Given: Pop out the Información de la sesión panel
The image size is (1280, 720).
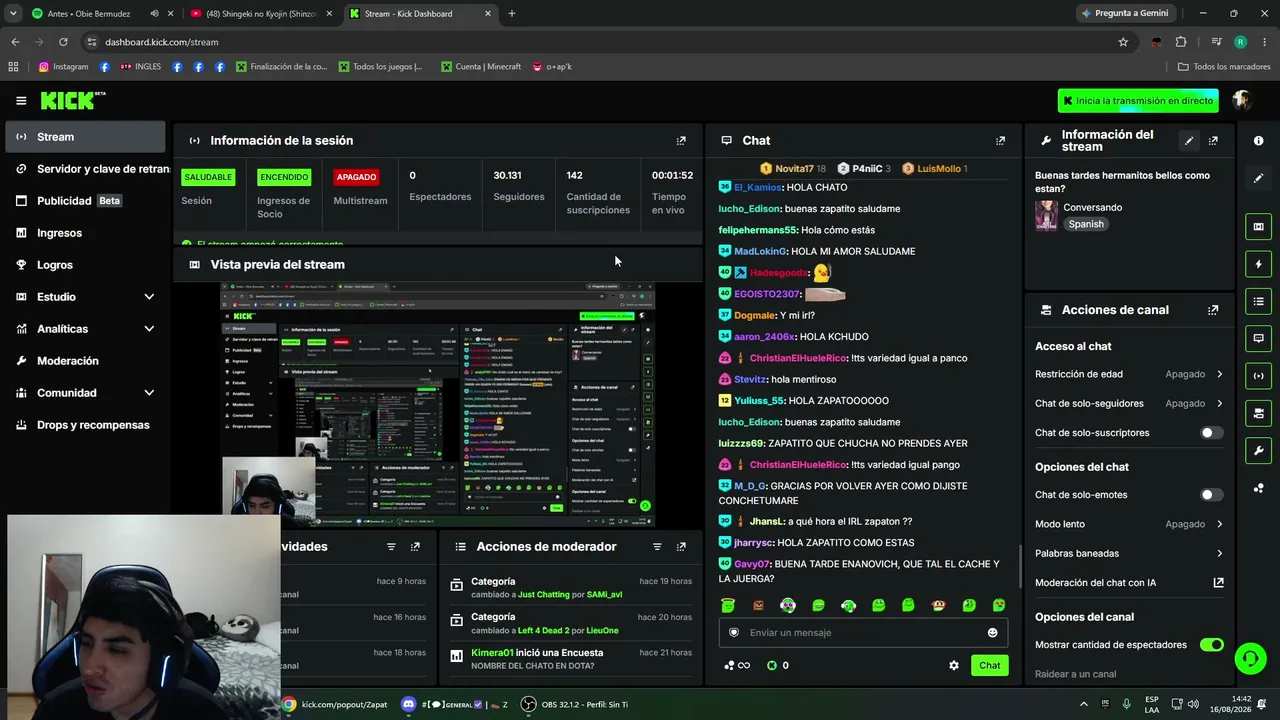Looking at the screenshot, I should point(681,141).
